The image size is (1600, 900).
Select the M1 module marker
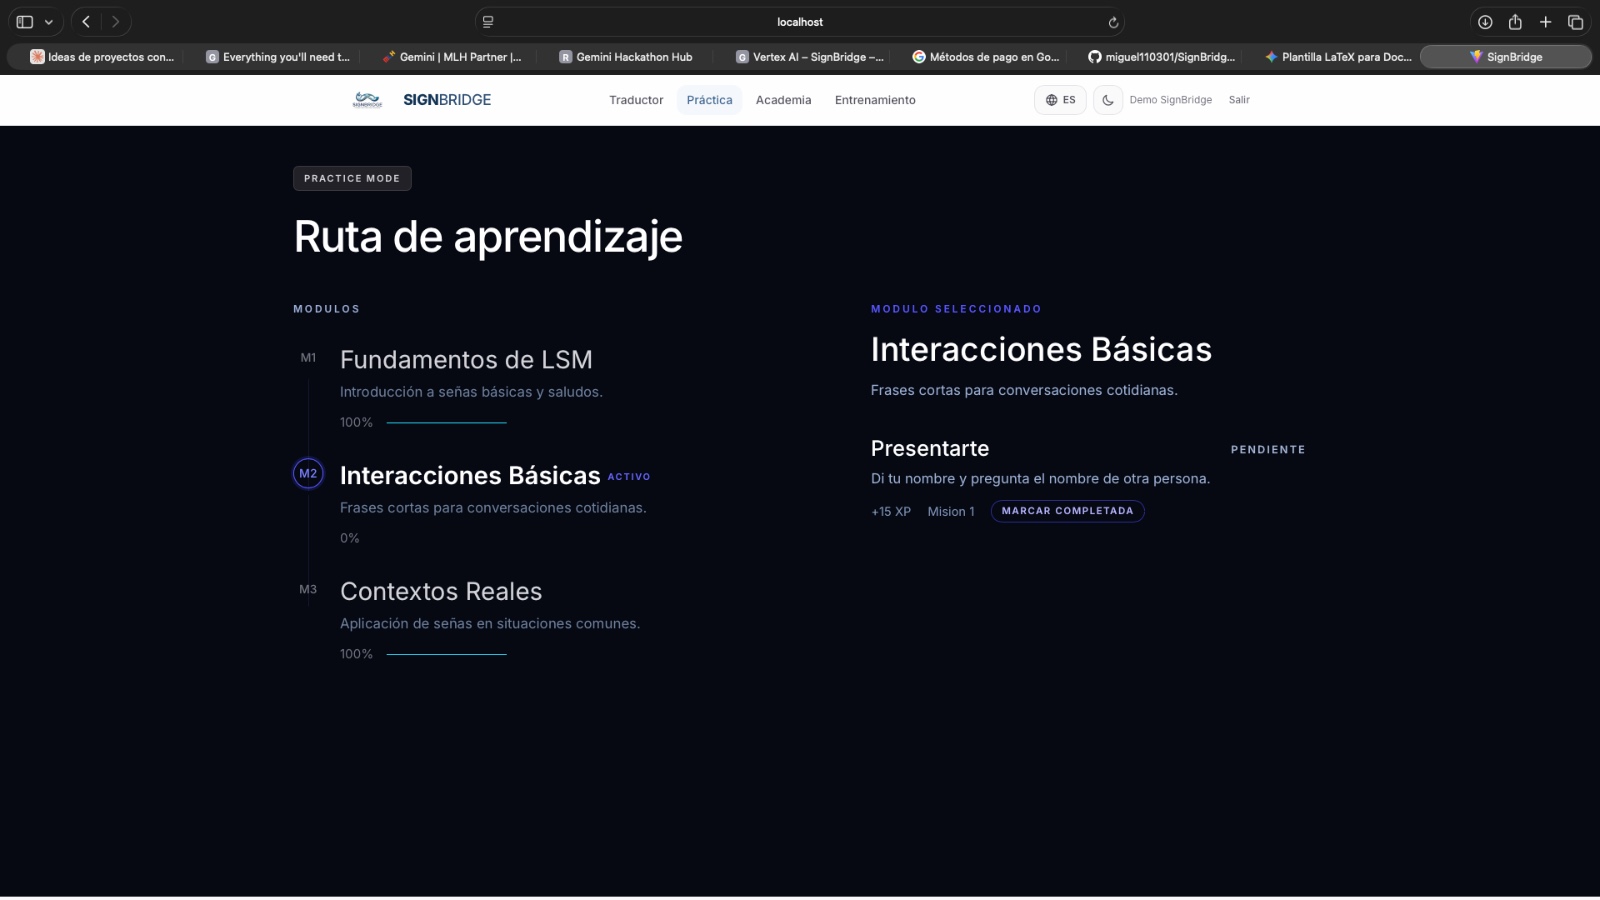308,358
